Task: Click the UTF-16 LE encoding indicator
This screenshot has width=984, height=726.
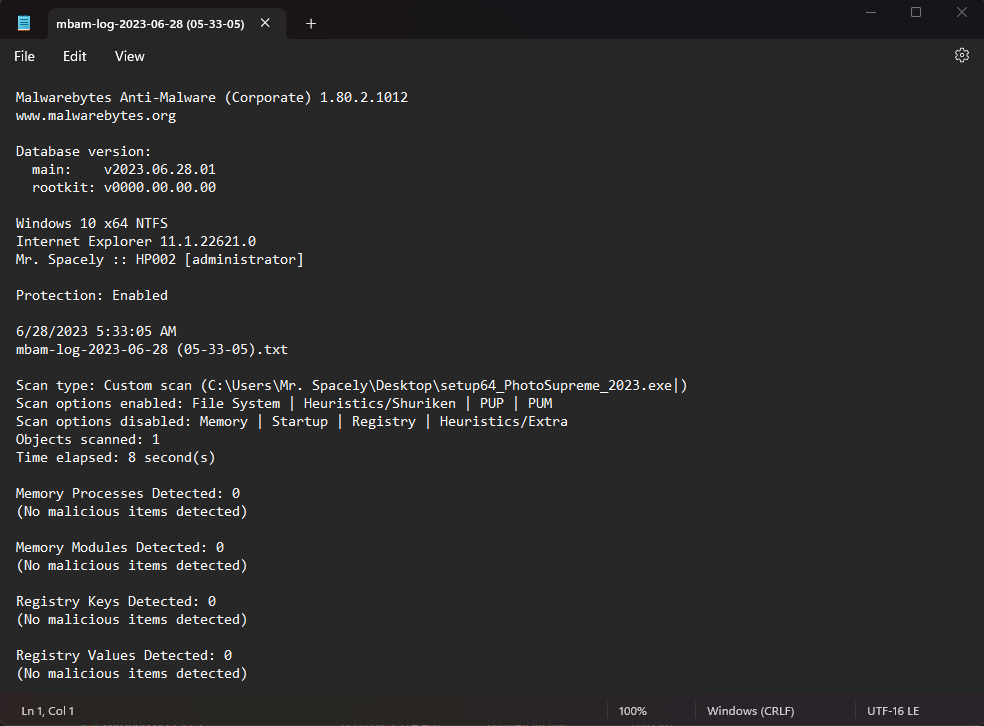Action: tap(893, 711)
